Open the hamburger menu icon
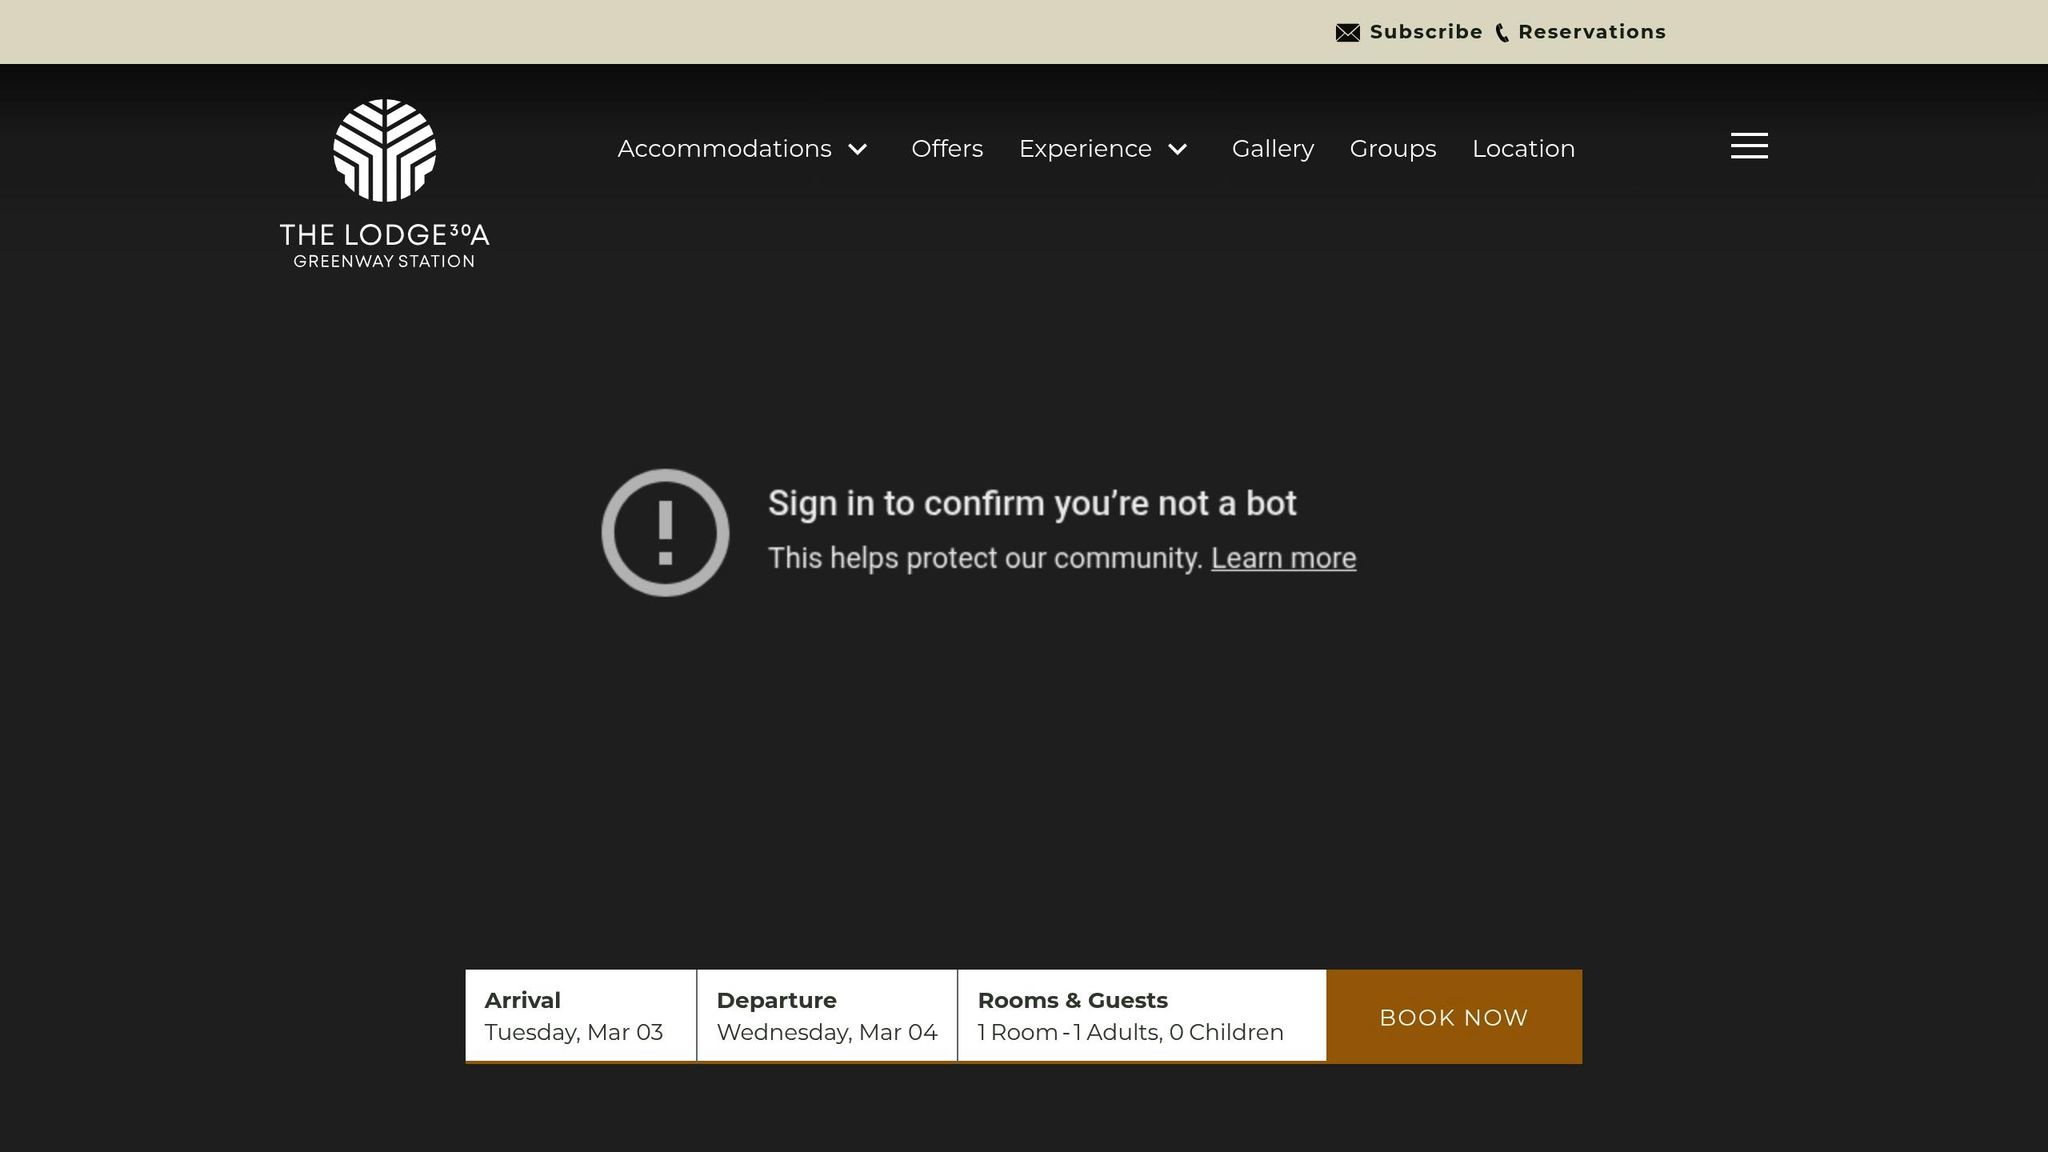 coord(1749,146)
